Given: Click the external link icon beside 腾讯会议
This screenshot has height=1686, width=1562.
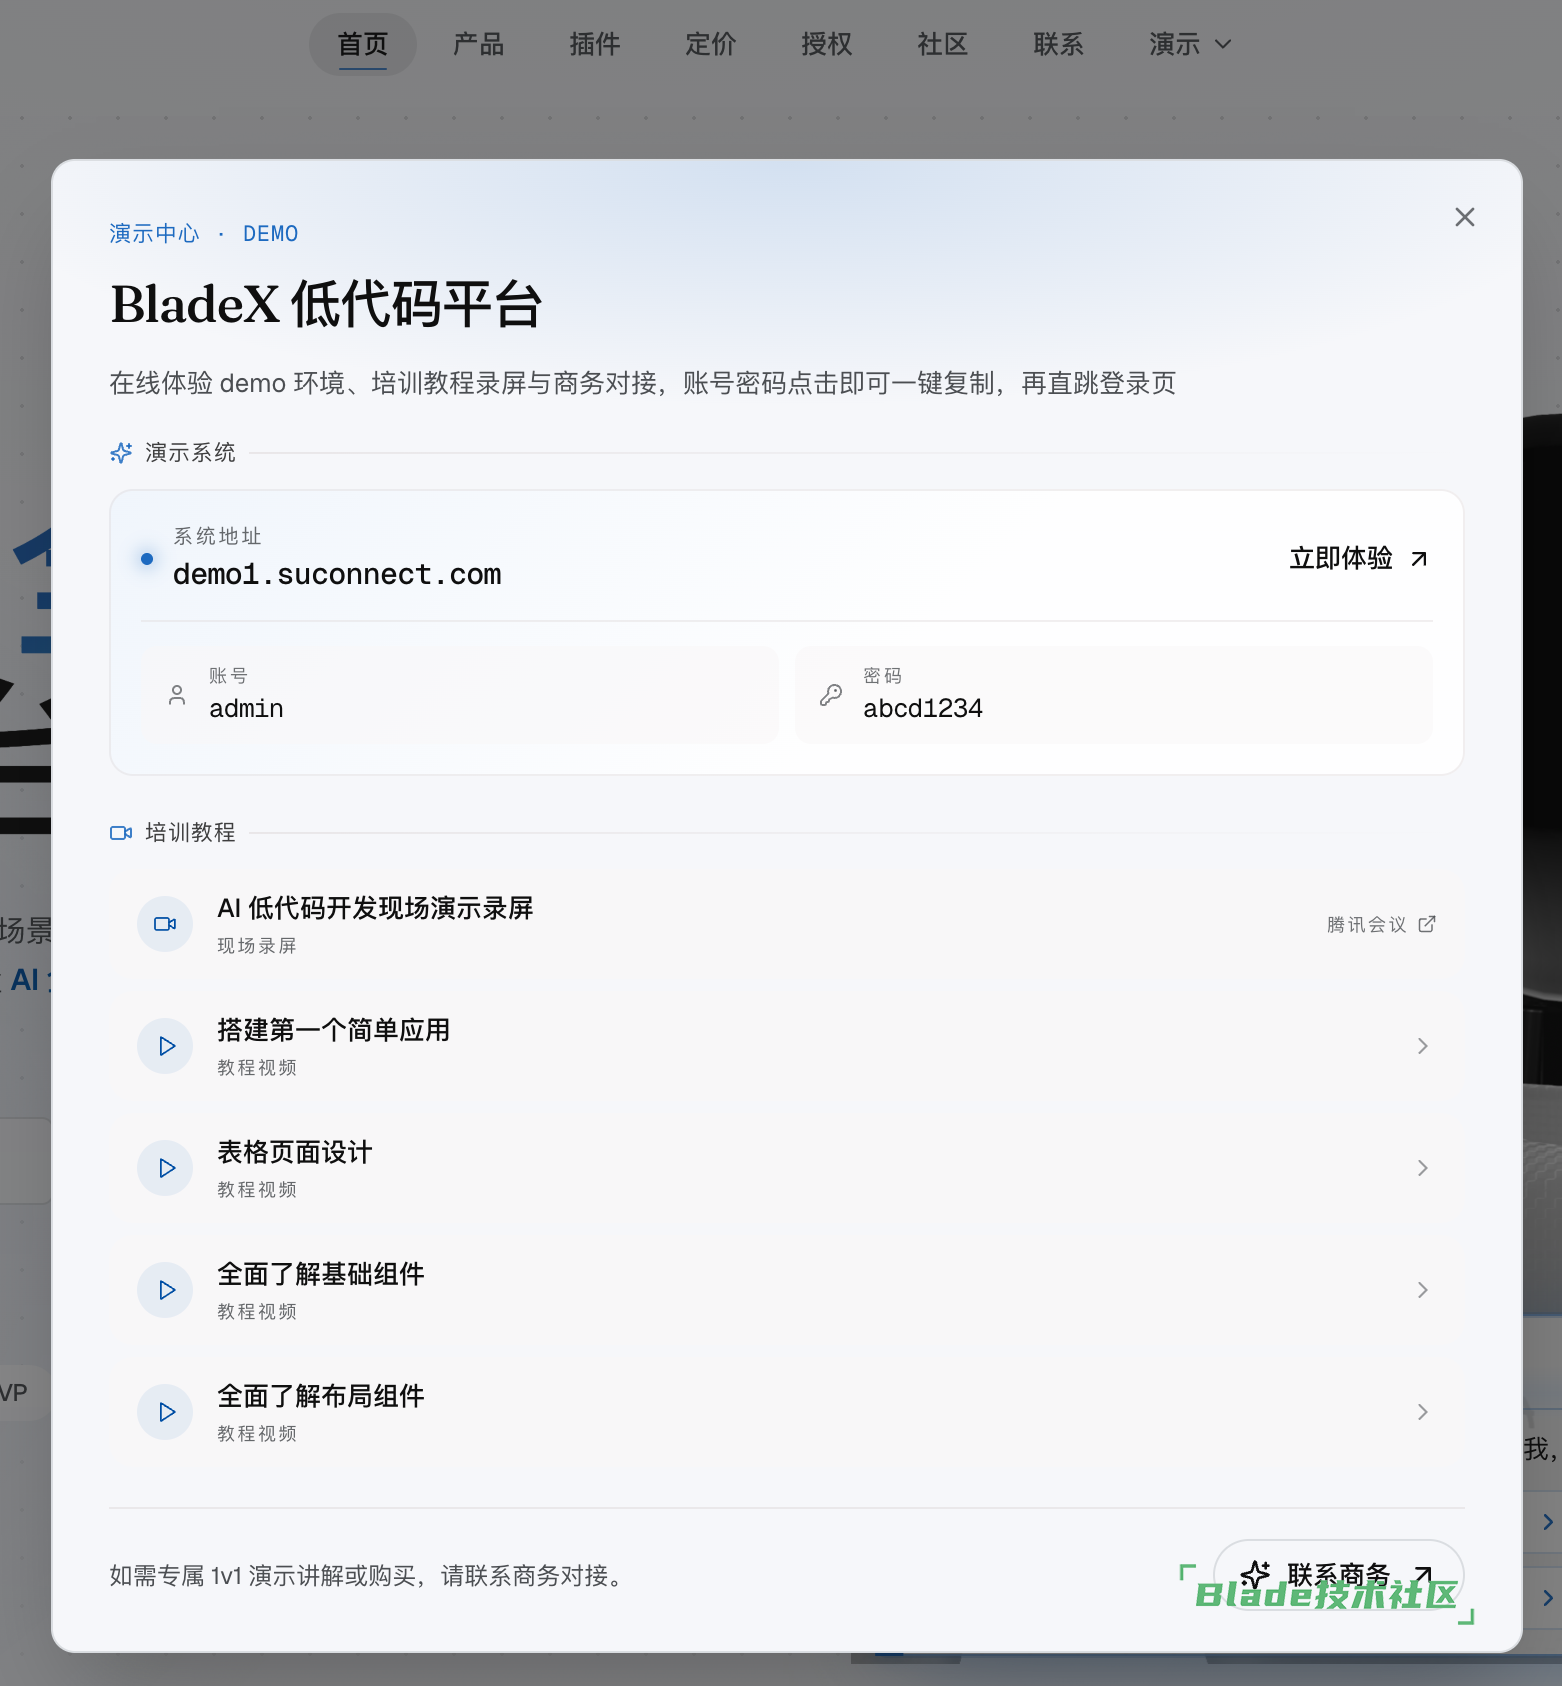Looking at the screenshot, I should coord(1427,924).
